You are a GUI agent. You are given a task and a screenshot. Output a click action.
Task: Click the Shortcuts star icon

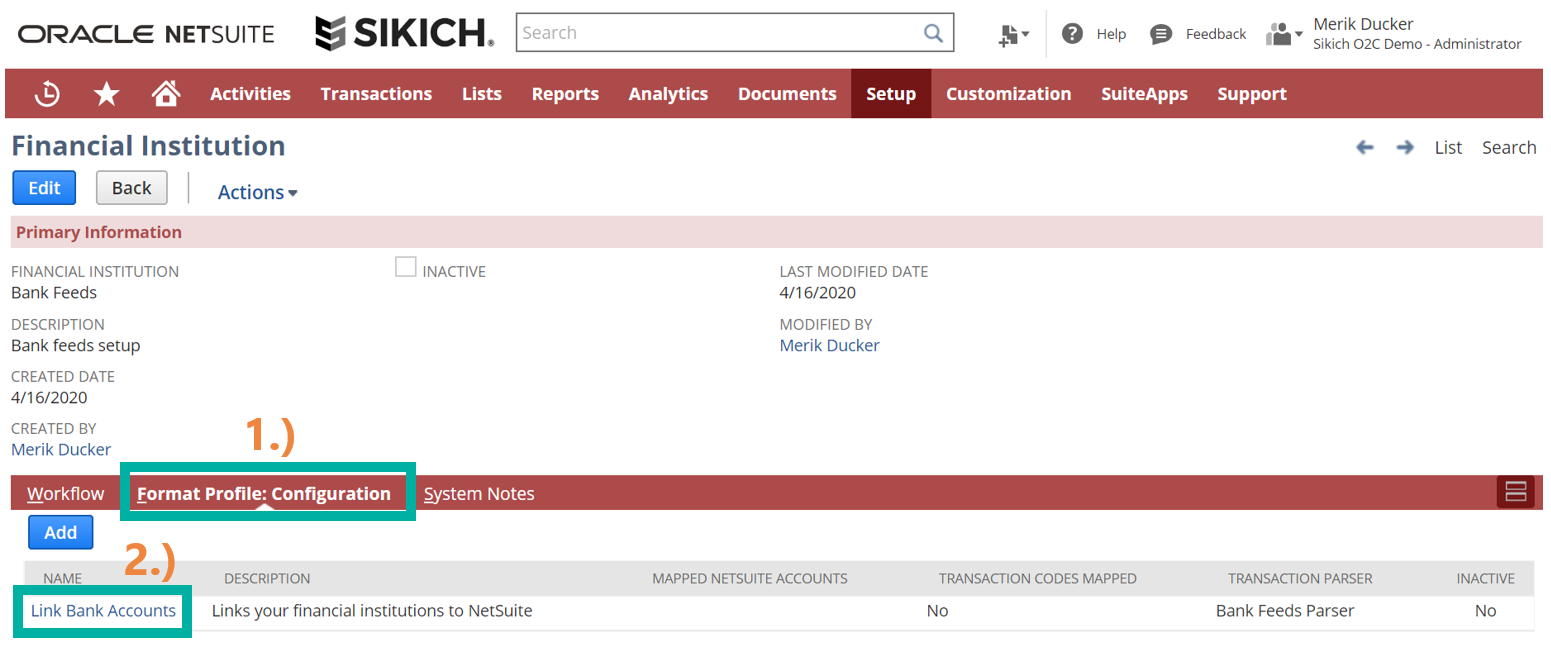pyautogui.click(x=106, y=94)
